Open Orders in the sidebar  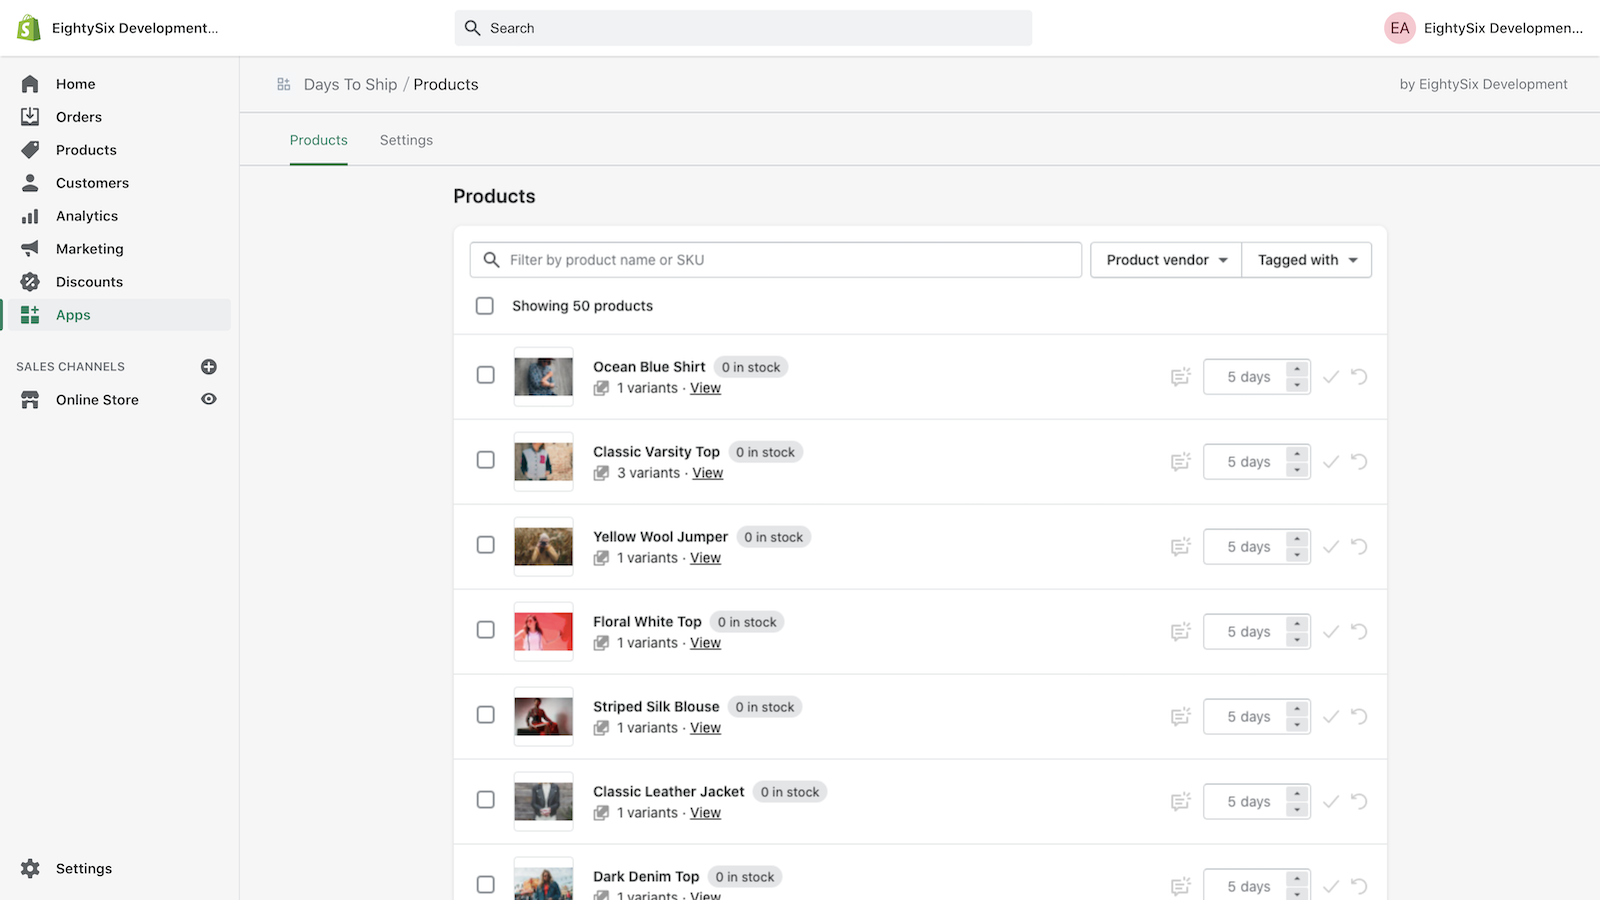click(x=79, y=117)
